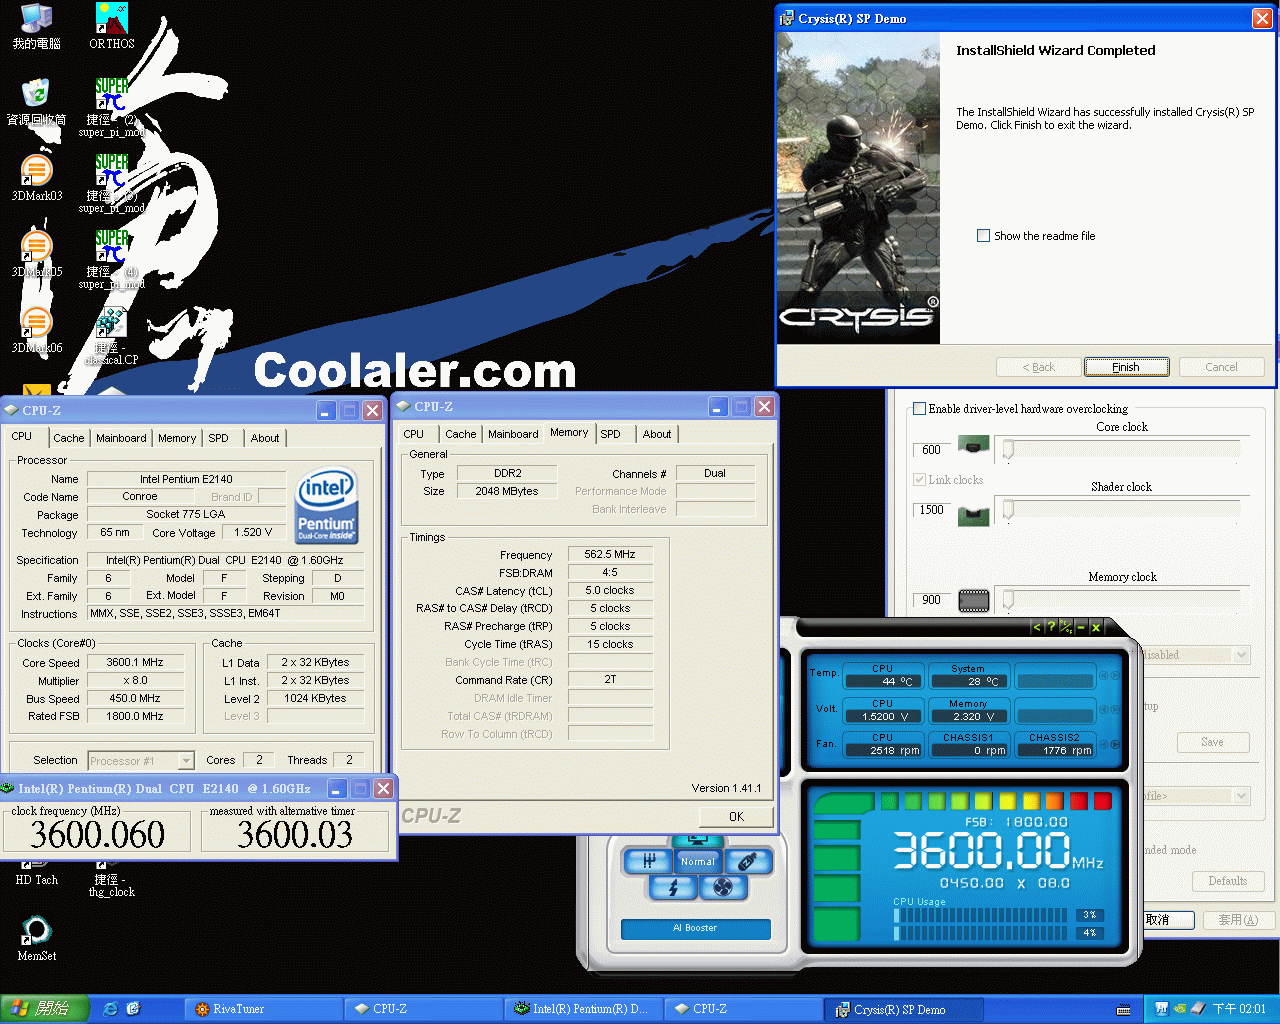Screen dimensions: 1280x1024
Task: Adjust the Memory clock slider handle
Action: coord(1009,599)
